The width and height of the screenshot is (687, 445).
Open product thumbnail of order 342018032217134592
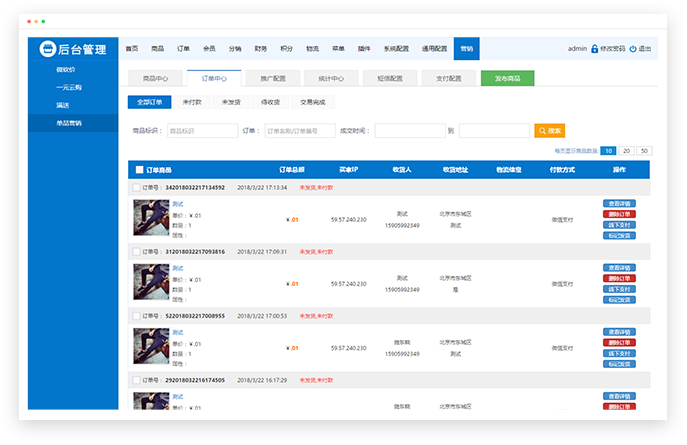[151, 216]
